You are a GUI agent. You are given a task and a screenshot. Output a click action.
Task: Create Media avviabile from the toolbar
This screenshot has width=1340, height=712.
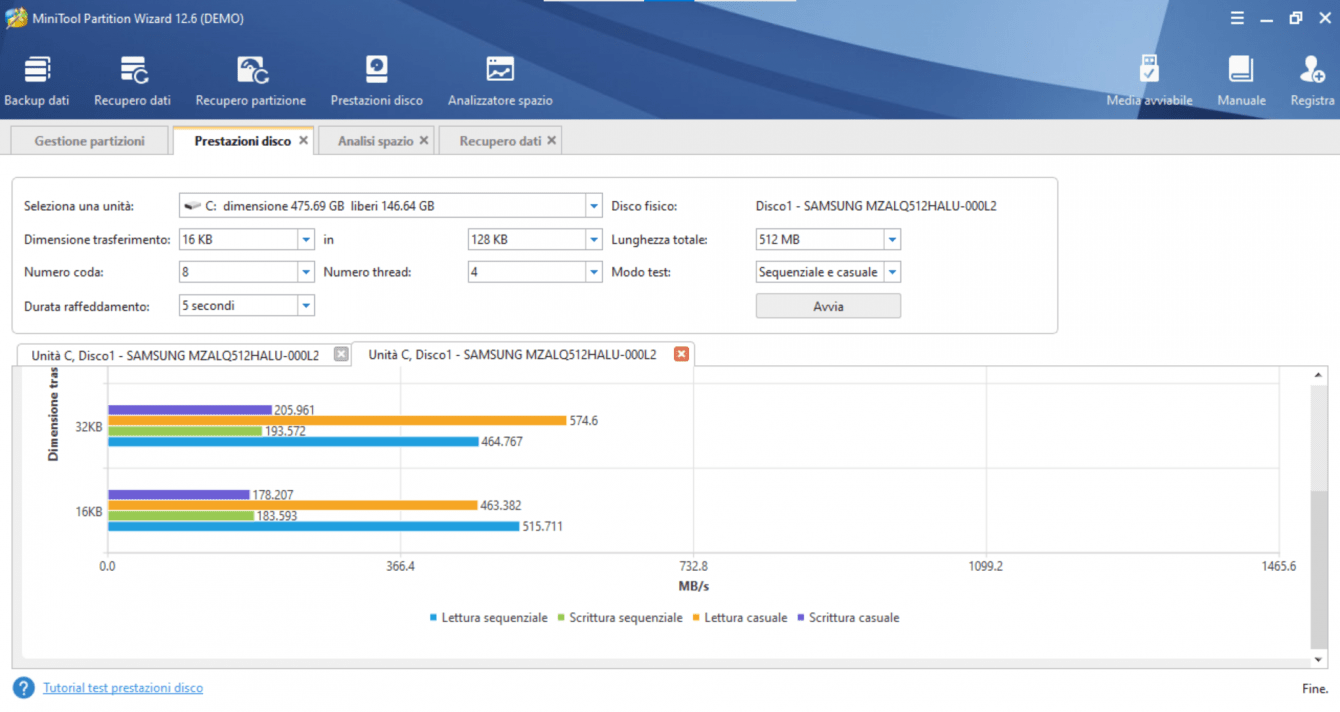(1149, 82)
